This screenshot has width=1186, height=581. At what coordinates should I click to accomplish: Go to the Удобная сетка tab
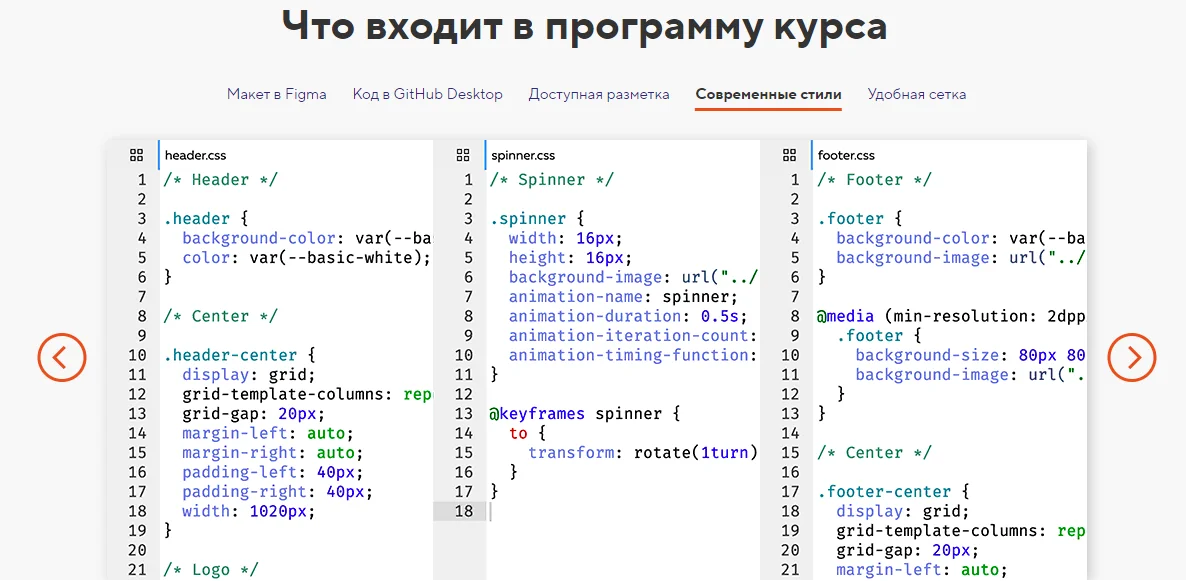pos(916,94)
